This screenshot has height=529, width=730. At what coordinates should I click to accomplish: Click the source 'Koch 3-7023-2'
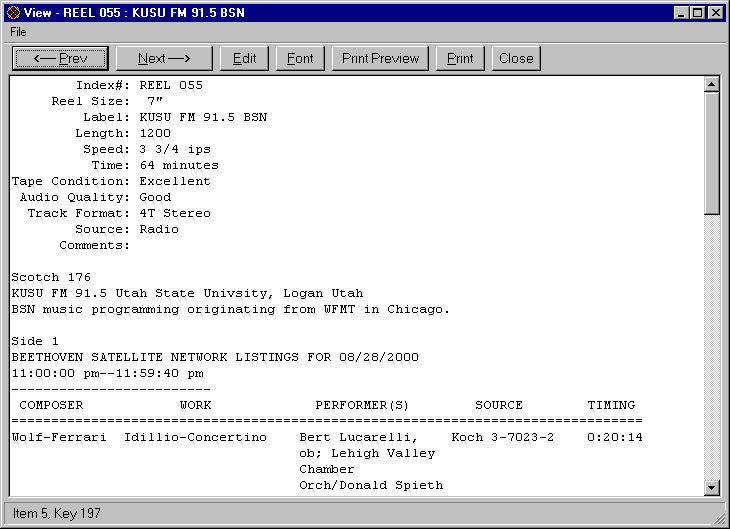[503, 437]
